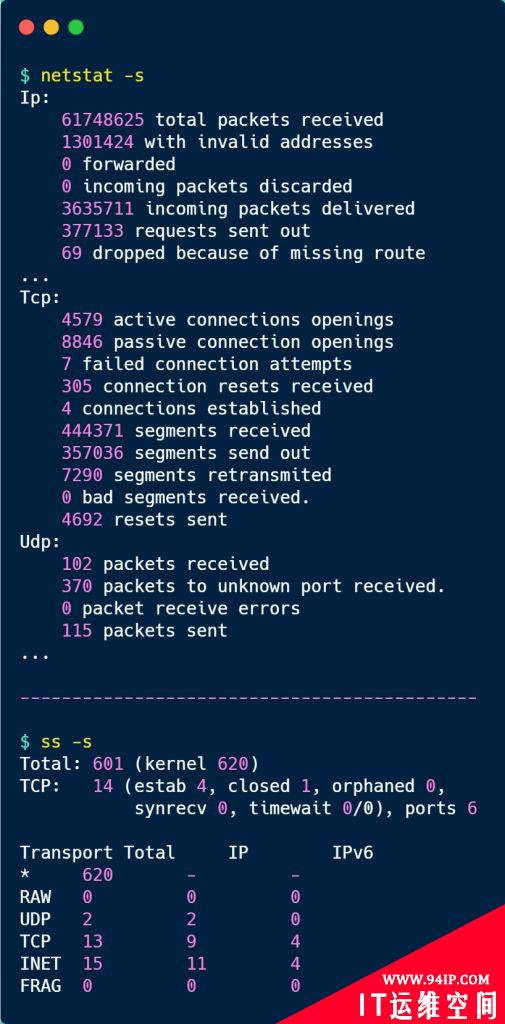Click the 7290 segments retransmitted line
Image resolution: width=505 pixels, height=1024 pixels.
(196, 475)
